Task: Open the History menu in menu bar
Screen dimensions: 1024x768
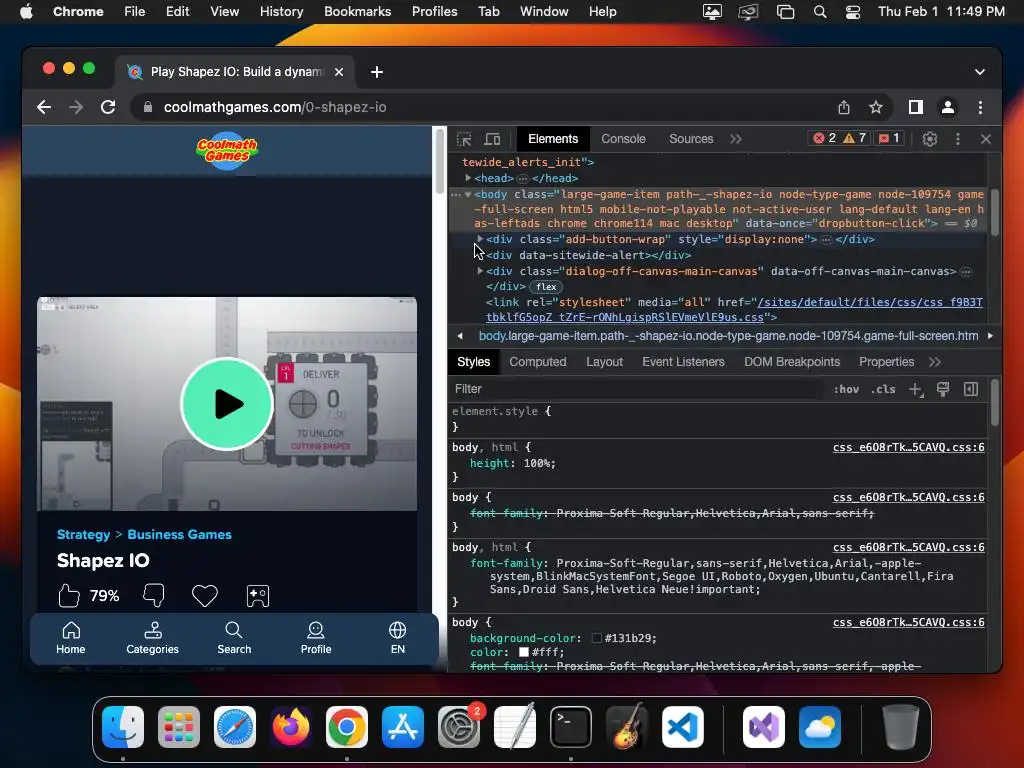Action: coord(281,12)
